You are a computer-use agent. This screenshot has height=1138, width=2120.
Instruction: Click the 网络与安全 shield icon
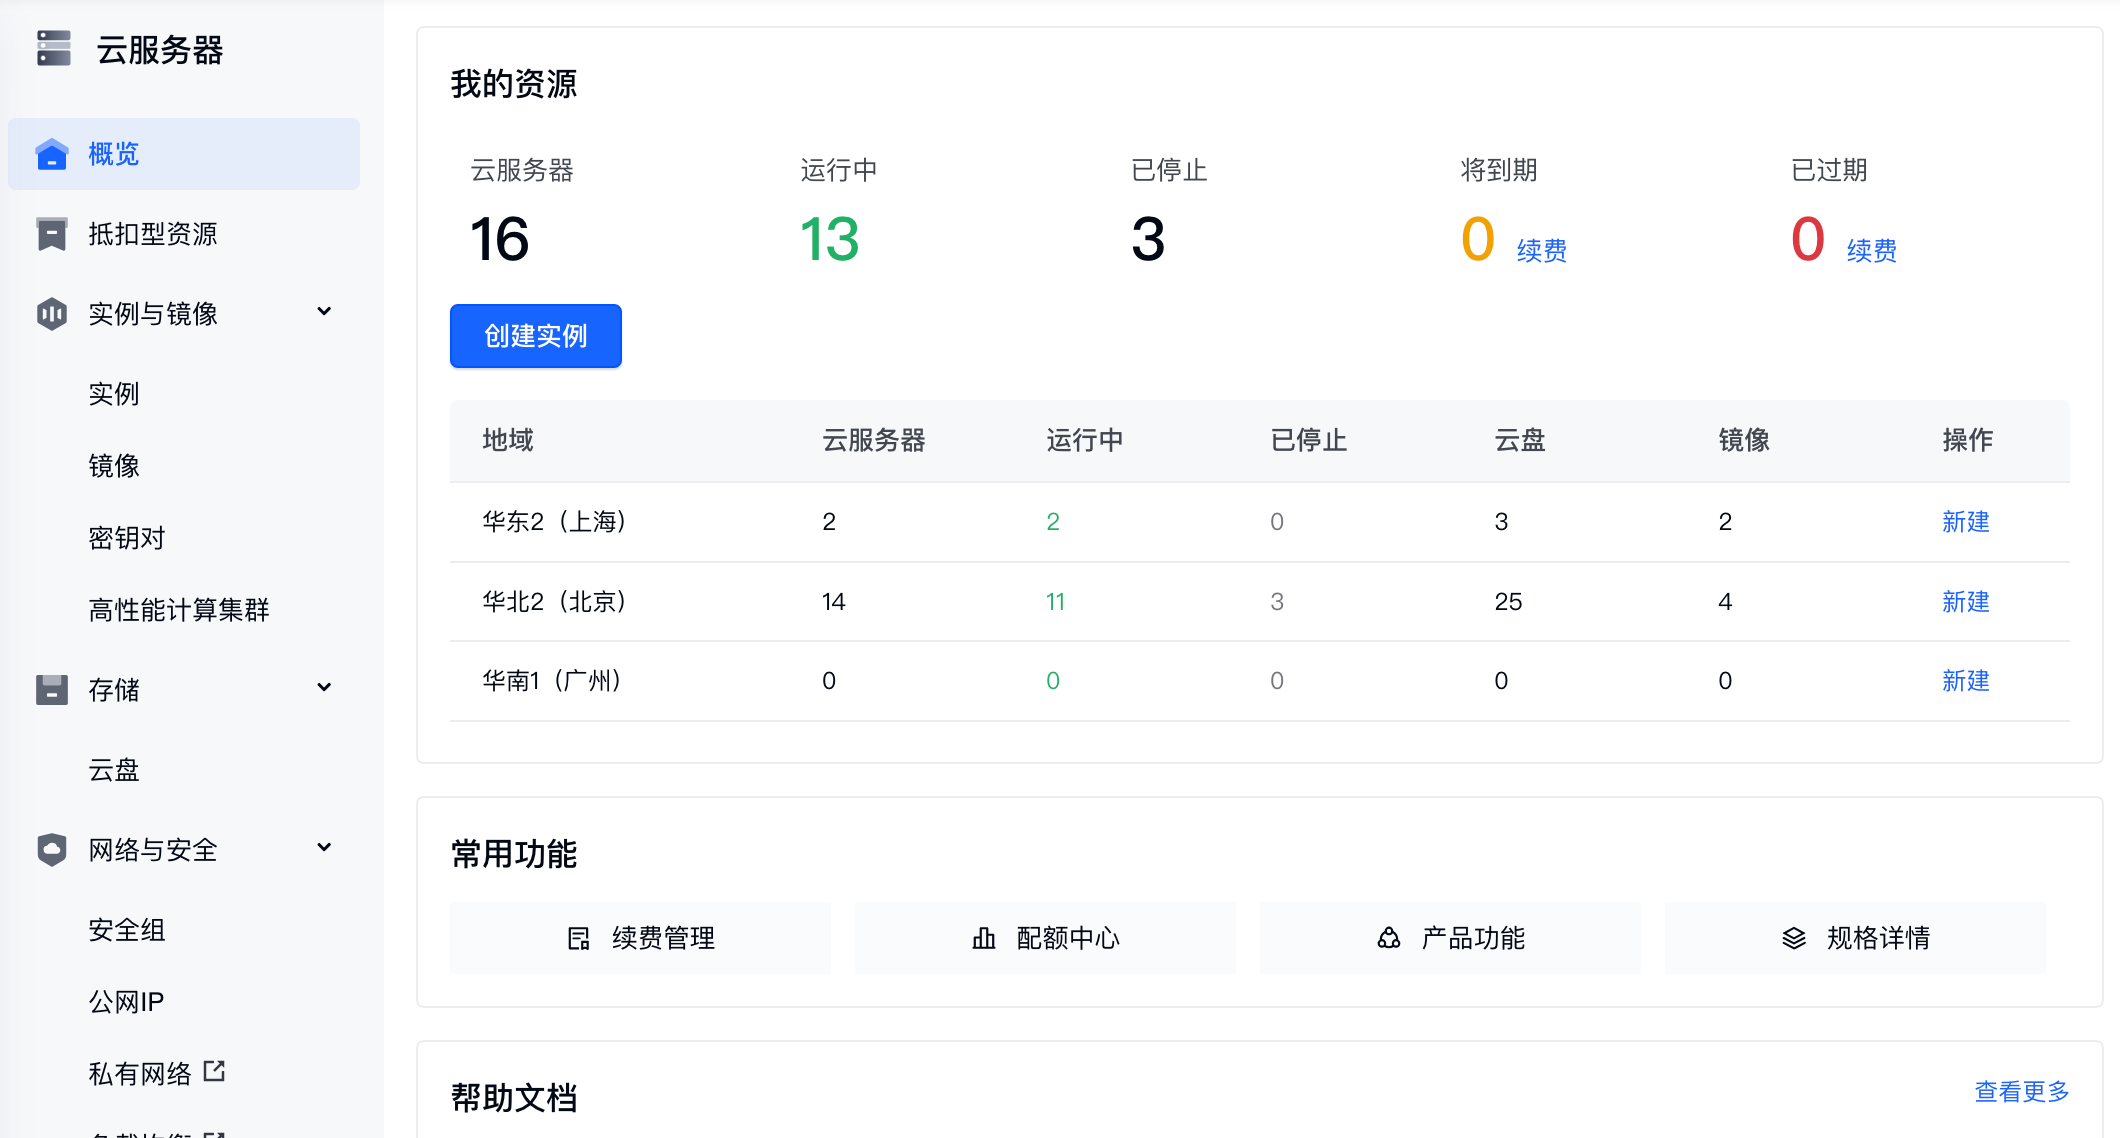pyautogui.click(x=51, y=850)
